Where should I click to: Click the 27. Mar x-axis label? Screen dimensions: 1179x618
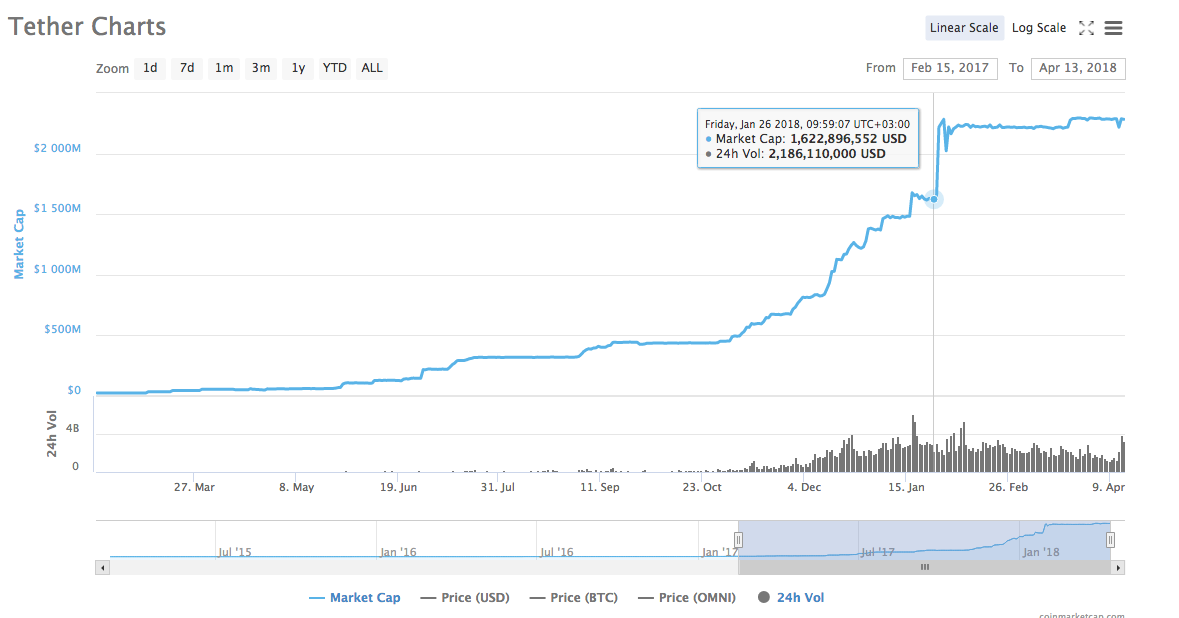(x=194, y=487)
